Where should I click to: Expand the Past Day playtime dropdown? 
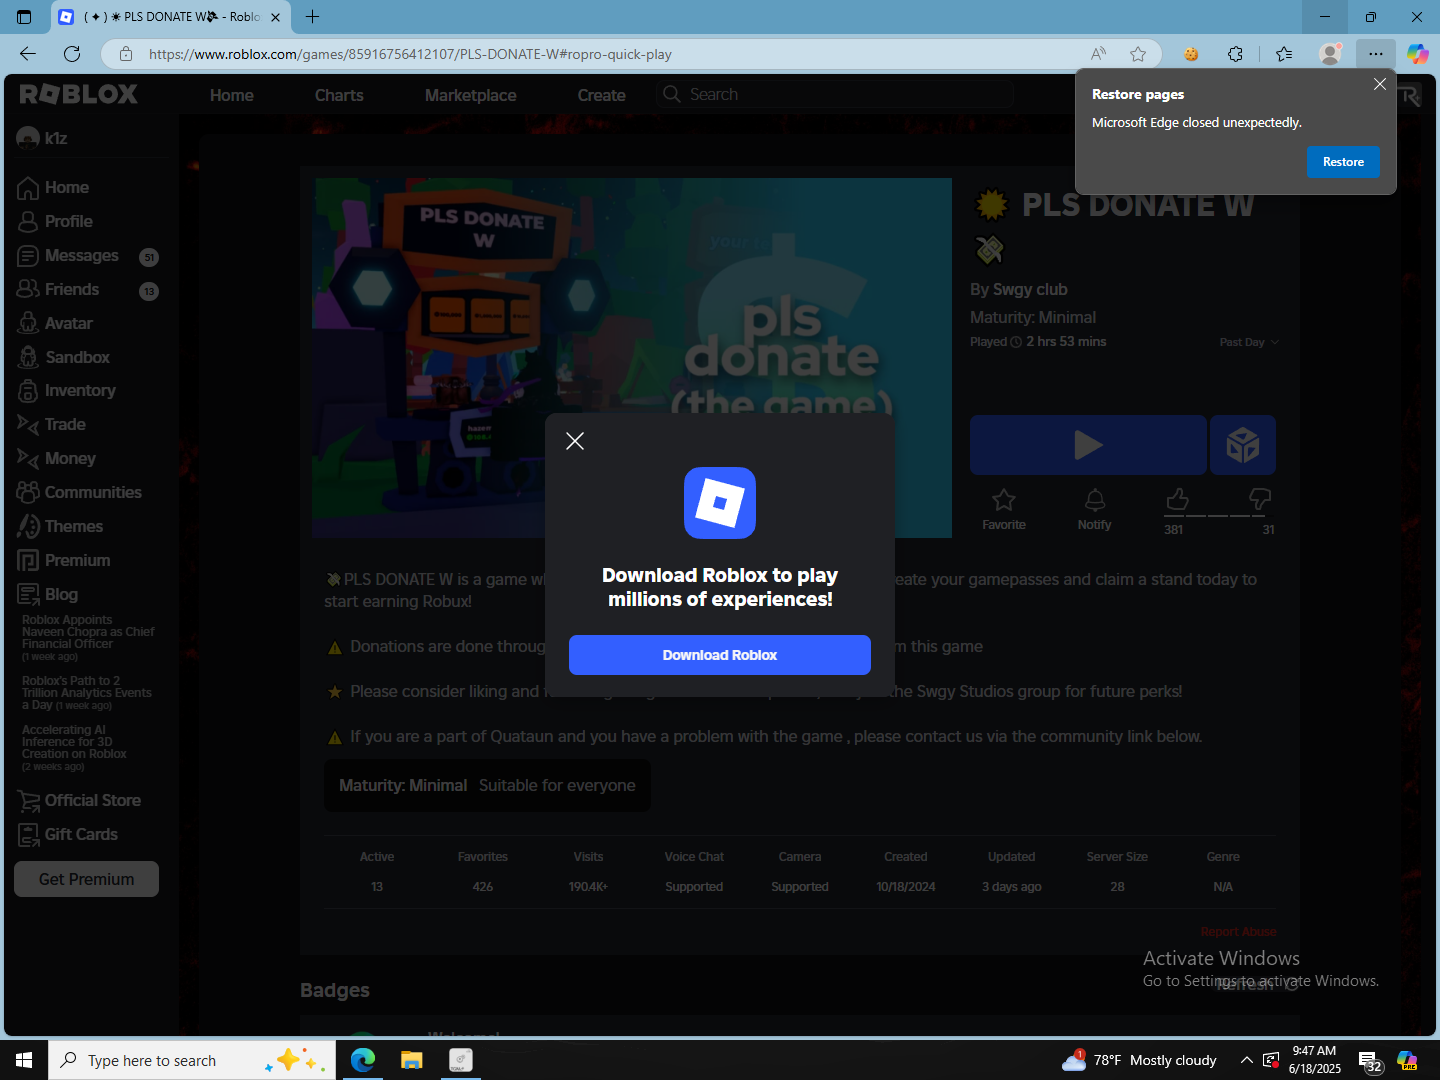click(1249, 342)
